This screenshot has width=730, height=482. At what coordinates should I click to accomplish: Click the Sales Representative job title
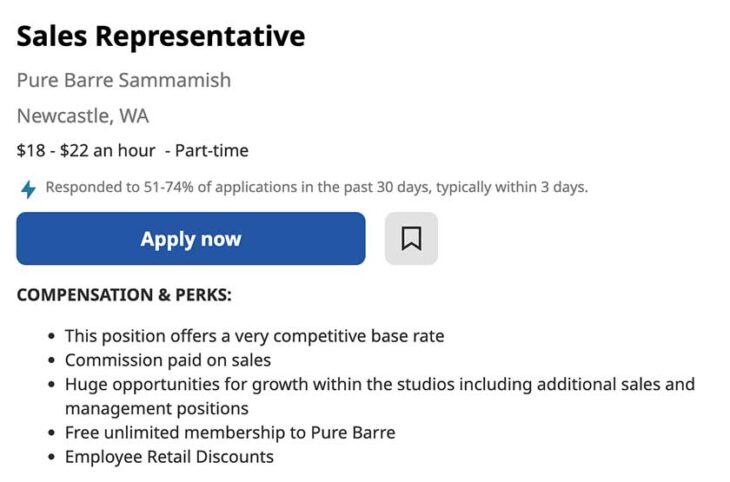click(x=161, y=37)
